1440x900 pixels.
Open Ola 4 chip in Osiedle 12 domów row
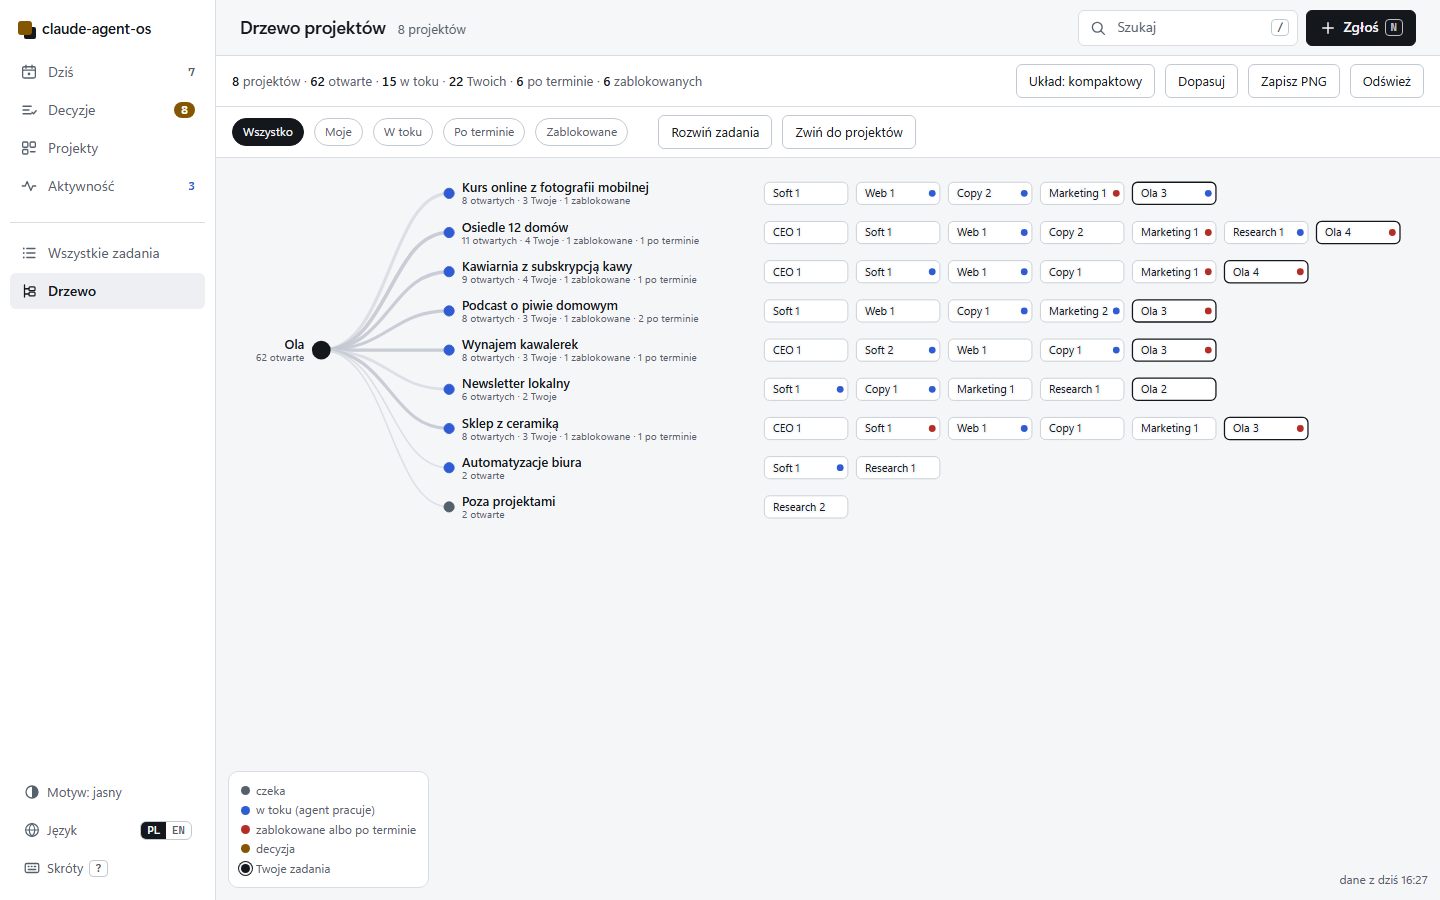tap(1358, 232)
